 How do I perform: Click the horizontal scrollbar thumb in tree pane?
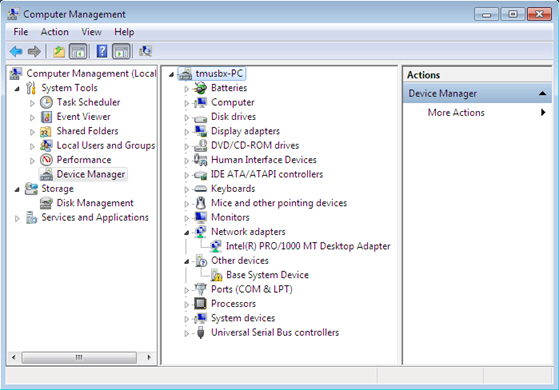(79, 357)
